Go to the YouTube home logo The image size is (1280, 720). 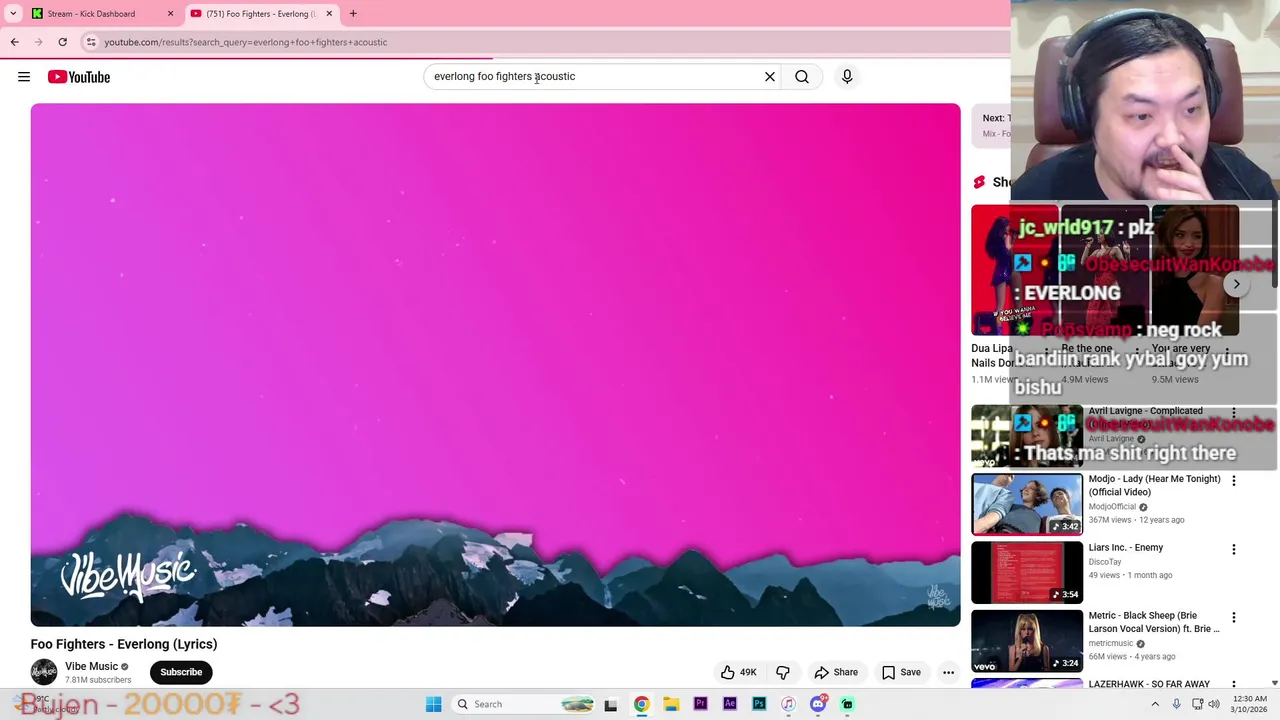(79, 77)
